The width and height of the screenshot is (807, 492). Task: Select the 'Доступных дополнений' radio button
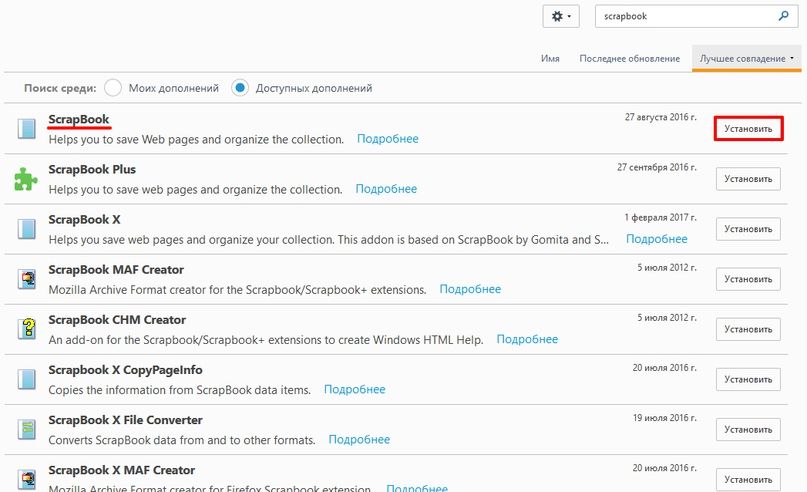pos(240,88)
